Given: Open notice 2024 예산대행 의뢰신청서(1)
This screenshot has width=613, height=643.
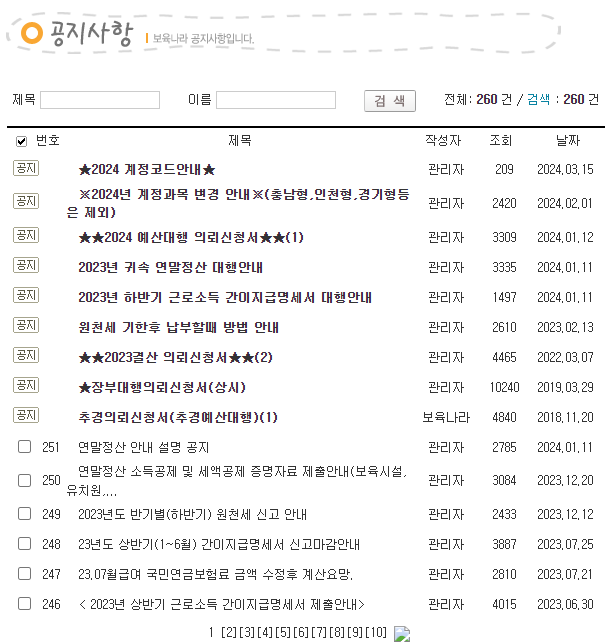Looking at the screenshot, I should pos(191,237).
